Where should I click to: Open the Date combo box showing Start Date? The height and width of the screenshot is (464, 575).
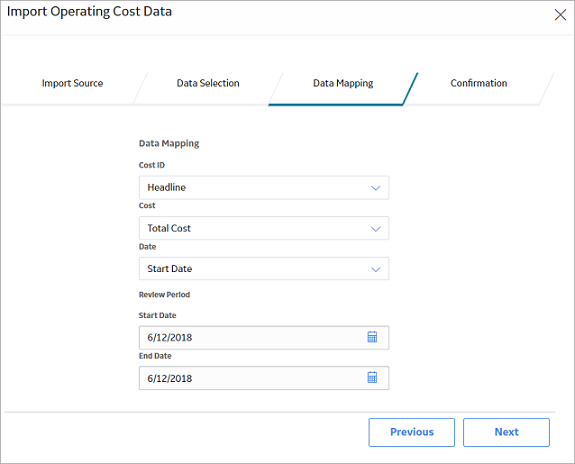coord(264,268)
